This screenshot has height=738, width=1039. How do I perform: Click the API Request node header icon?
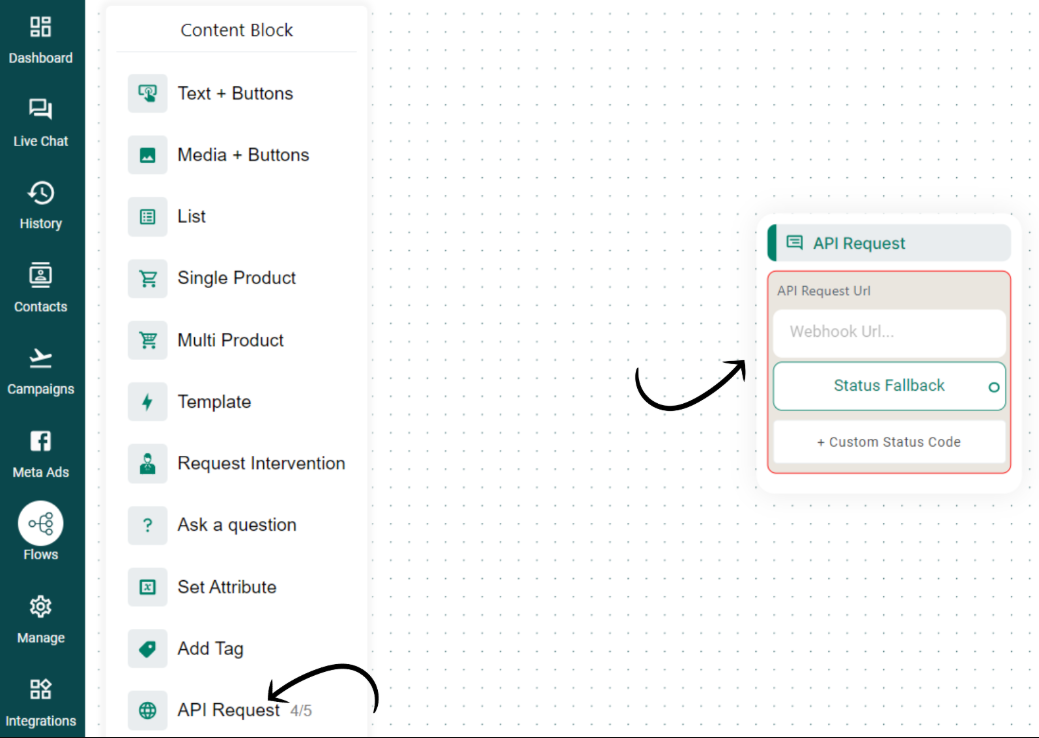794,242
